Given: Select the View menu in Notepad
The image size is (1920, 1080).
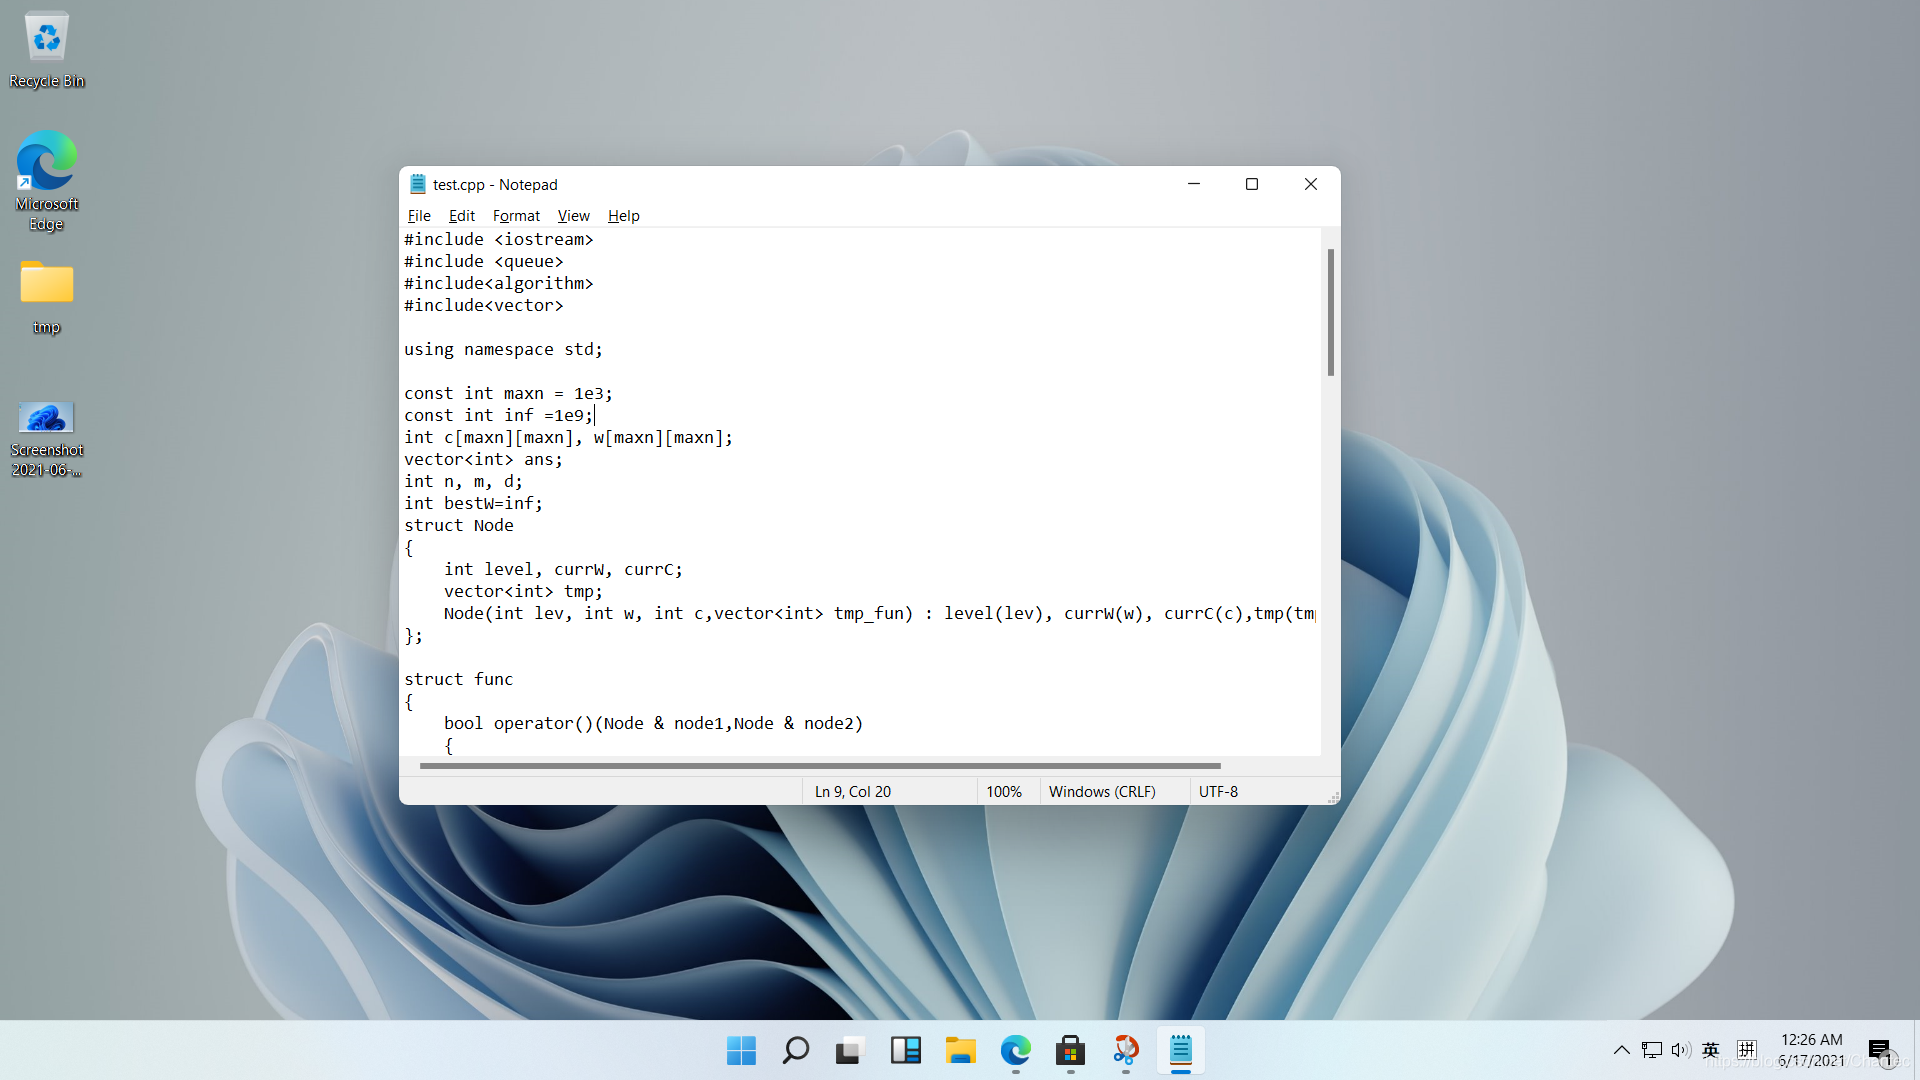Looking at the screenshot, I should 572,215.
